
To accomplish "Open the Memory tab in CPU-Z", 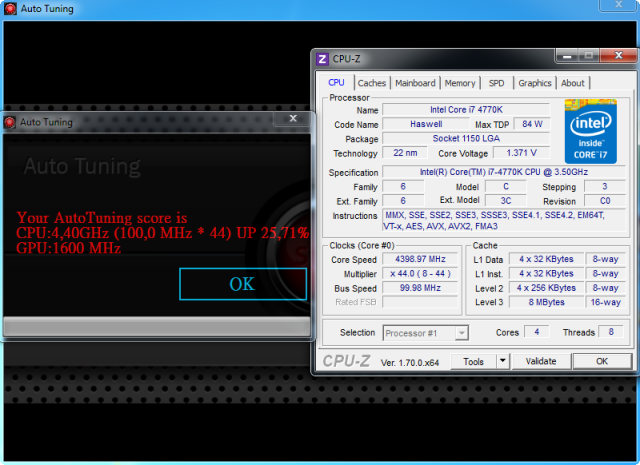I will (x=460, y=83).
